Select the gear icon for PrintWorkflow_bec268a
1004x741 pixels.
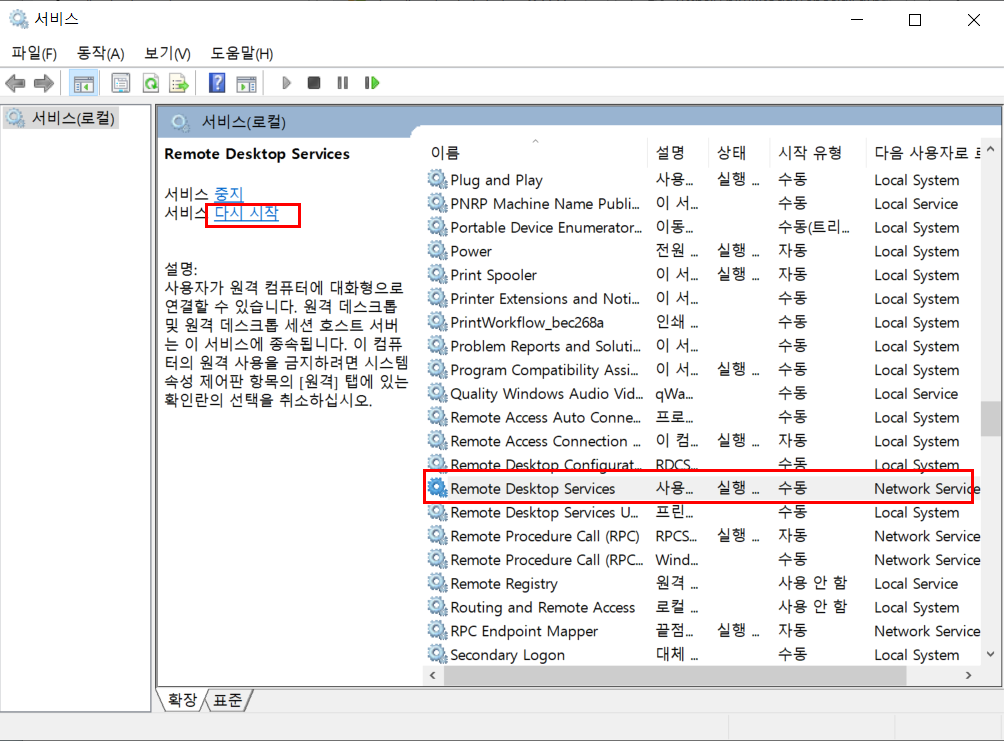437,322
